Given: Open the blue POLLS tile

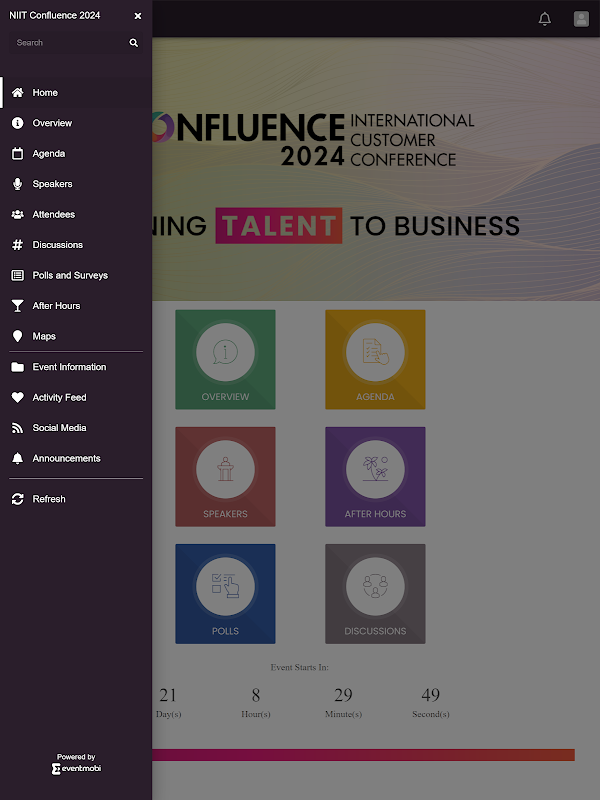Looking at the screenshot, I should pyautogui.click(x=226, y=594).
